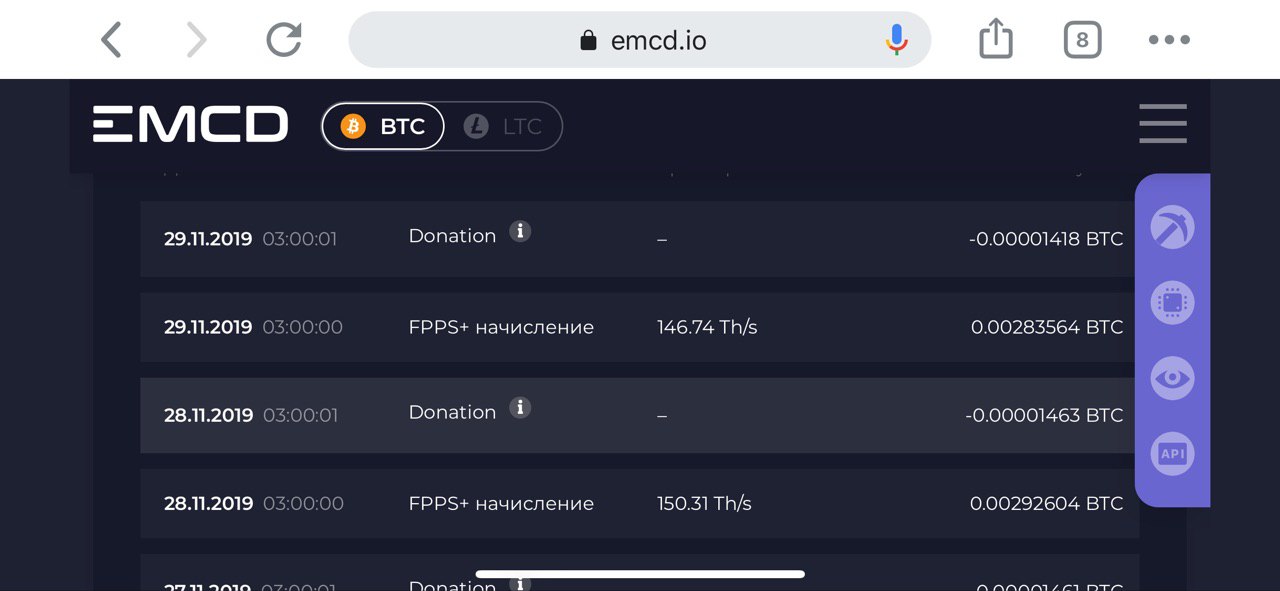Image resolution: width=1280 pixels, height=591 pixels.
Task: Open the mining pickaxe sidebar icon
Action: pos(1172,227)
